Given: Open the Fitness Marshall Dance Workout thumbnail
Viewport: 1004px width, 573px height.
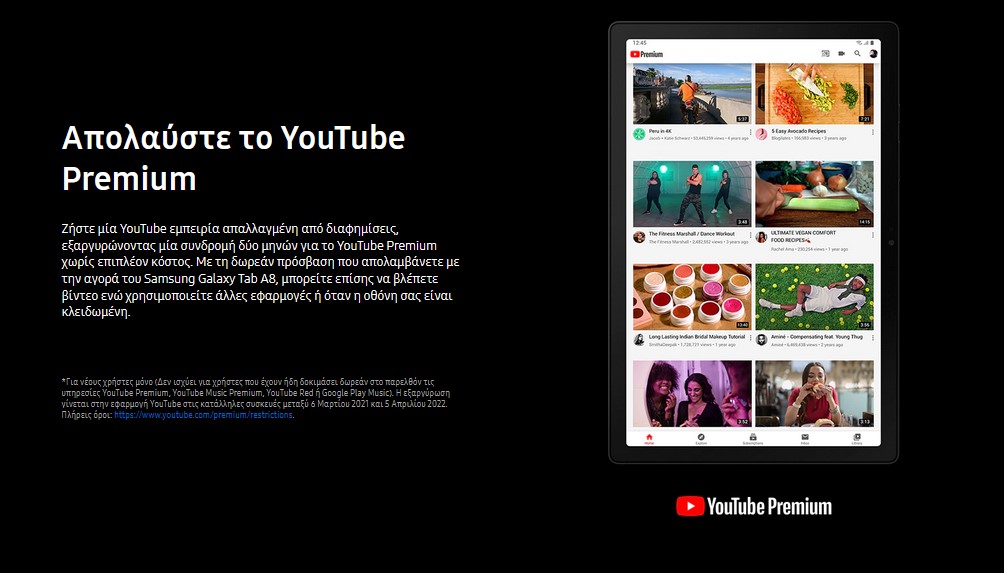Looking at the screenshot, I should pos(692,194).
